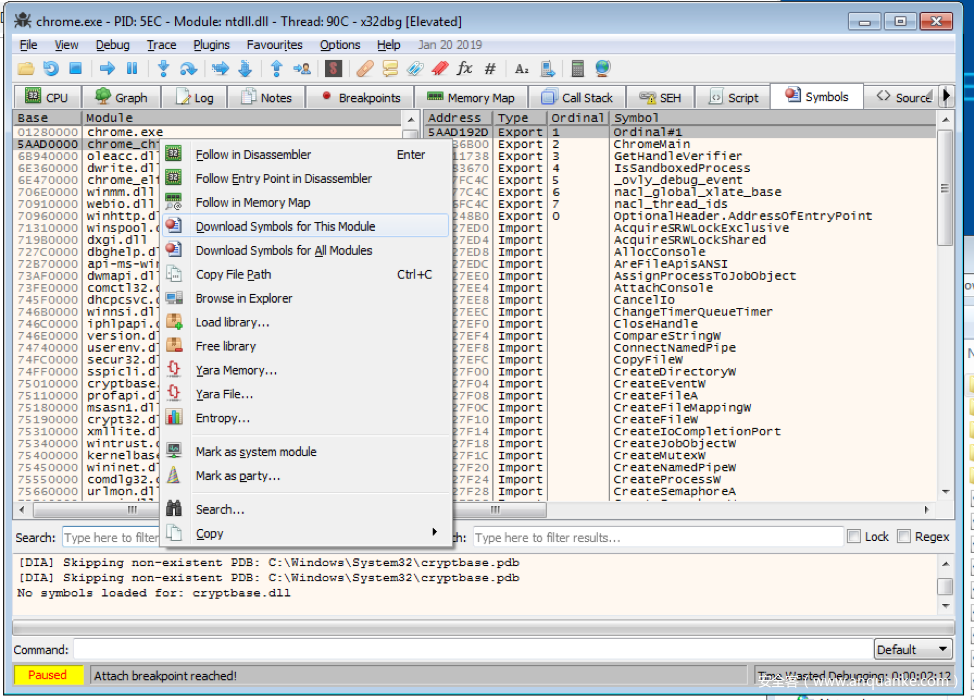Open comments with the speech bubble icon
This screenshot has height=700, width=974.
(x=390, y=68)
